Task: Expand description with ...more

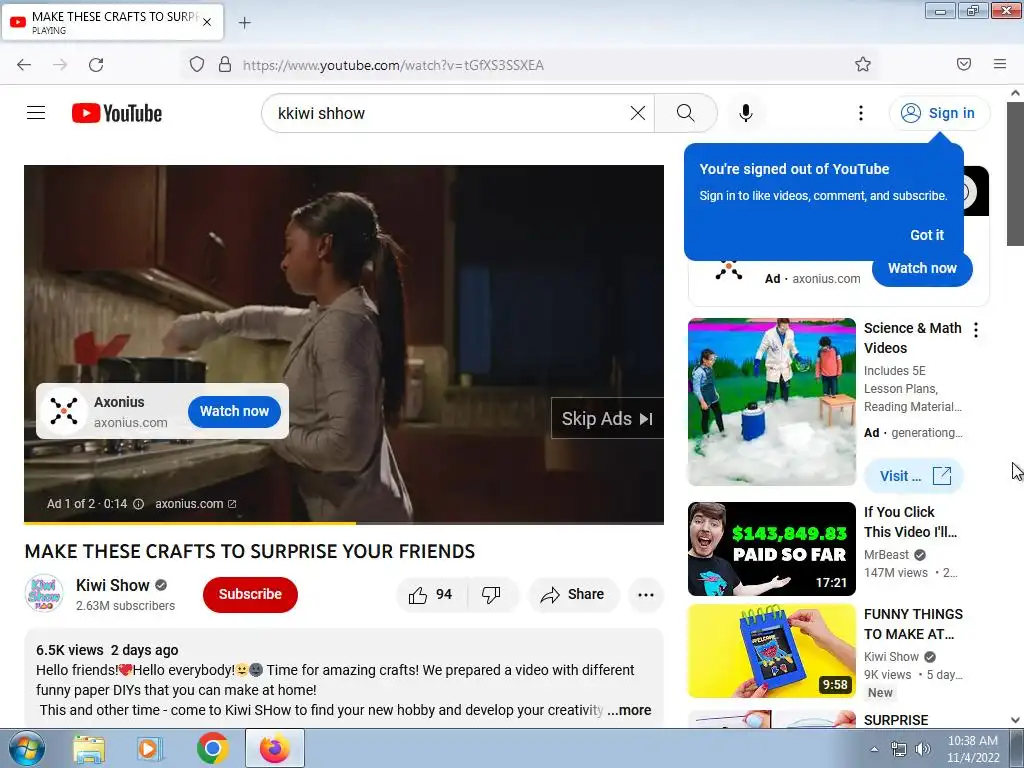Action: 629,710
